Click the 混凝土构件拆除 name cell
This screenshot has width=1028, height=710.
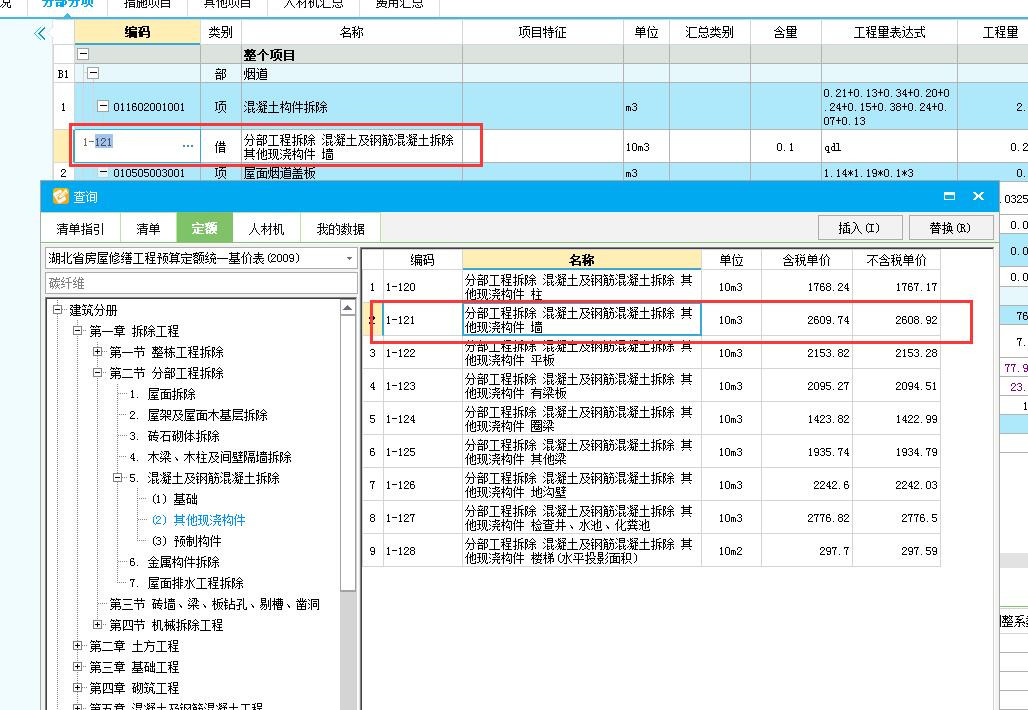coord(351,106)
